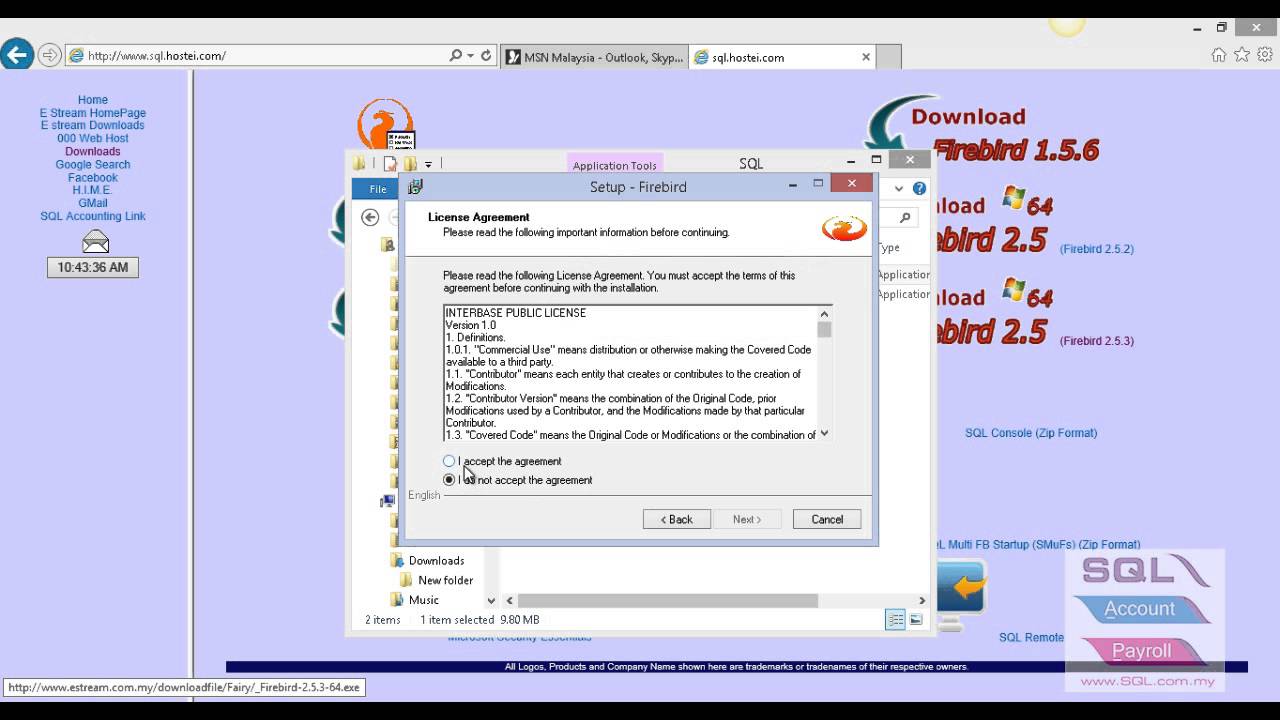
Task: Click the Setup installer icon in title bar
Action: click(416, 186)
